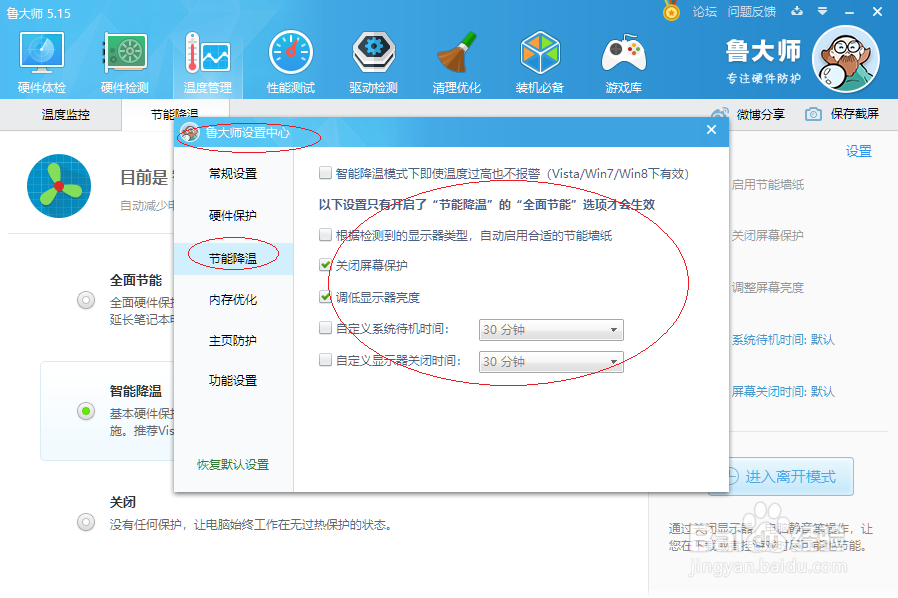Open 主页防护 in settings sidebar
The image size is (898, 598).
233,340
